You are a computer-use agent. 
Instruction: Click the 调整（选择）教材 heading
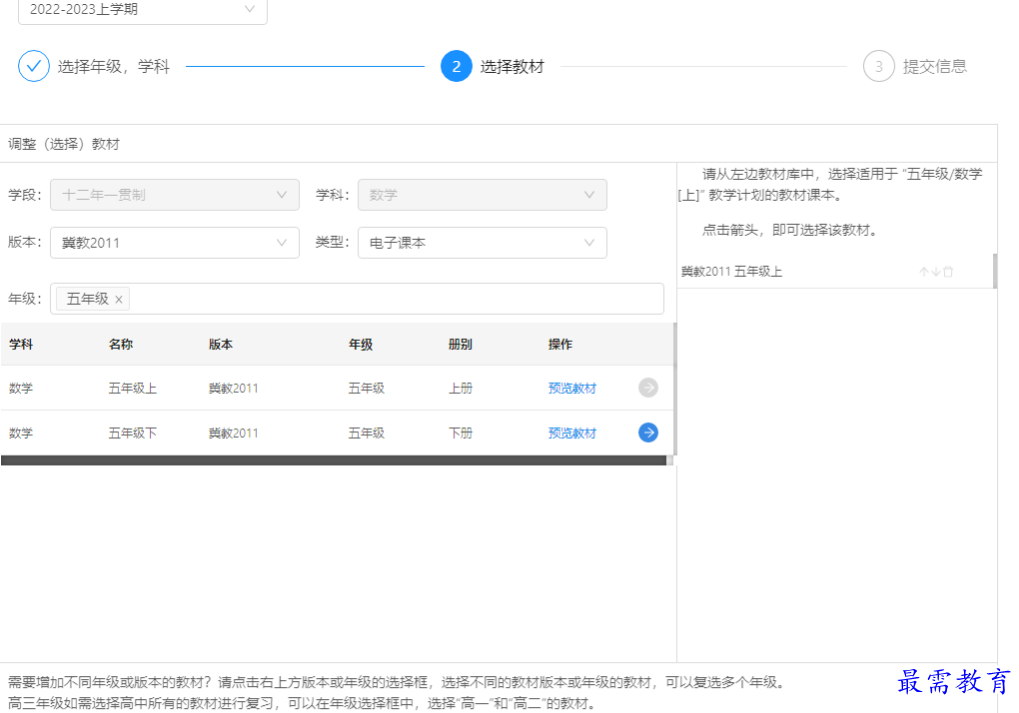pyautogui.click(x=64, y=144)
